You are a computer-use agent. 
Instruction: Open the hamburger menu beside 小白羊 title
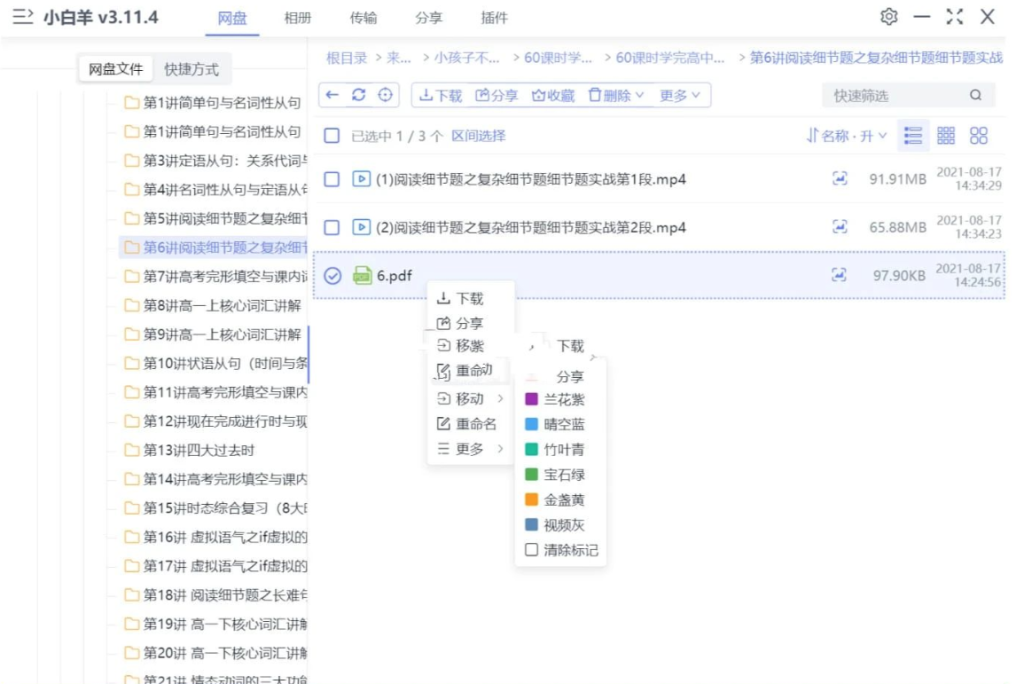tap(22, 16)
